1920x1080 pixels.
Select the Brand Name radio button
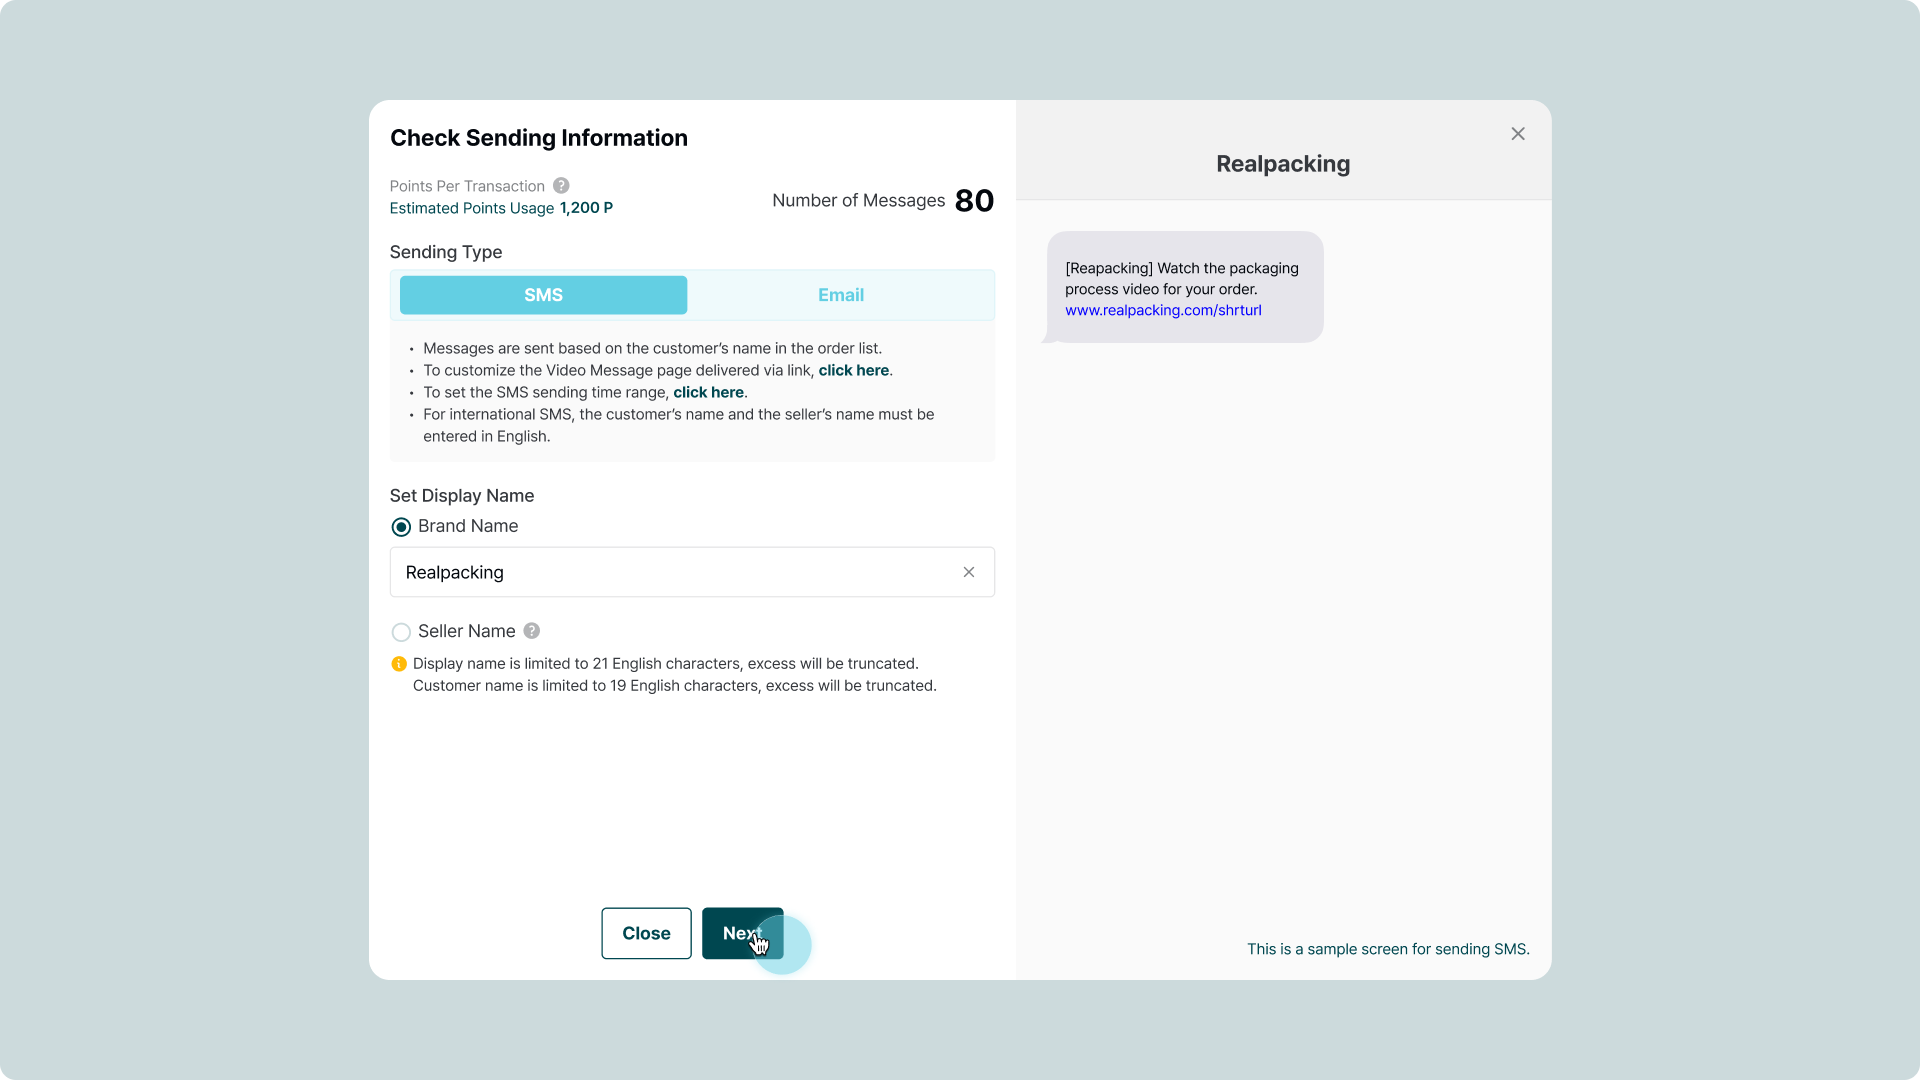401,527
